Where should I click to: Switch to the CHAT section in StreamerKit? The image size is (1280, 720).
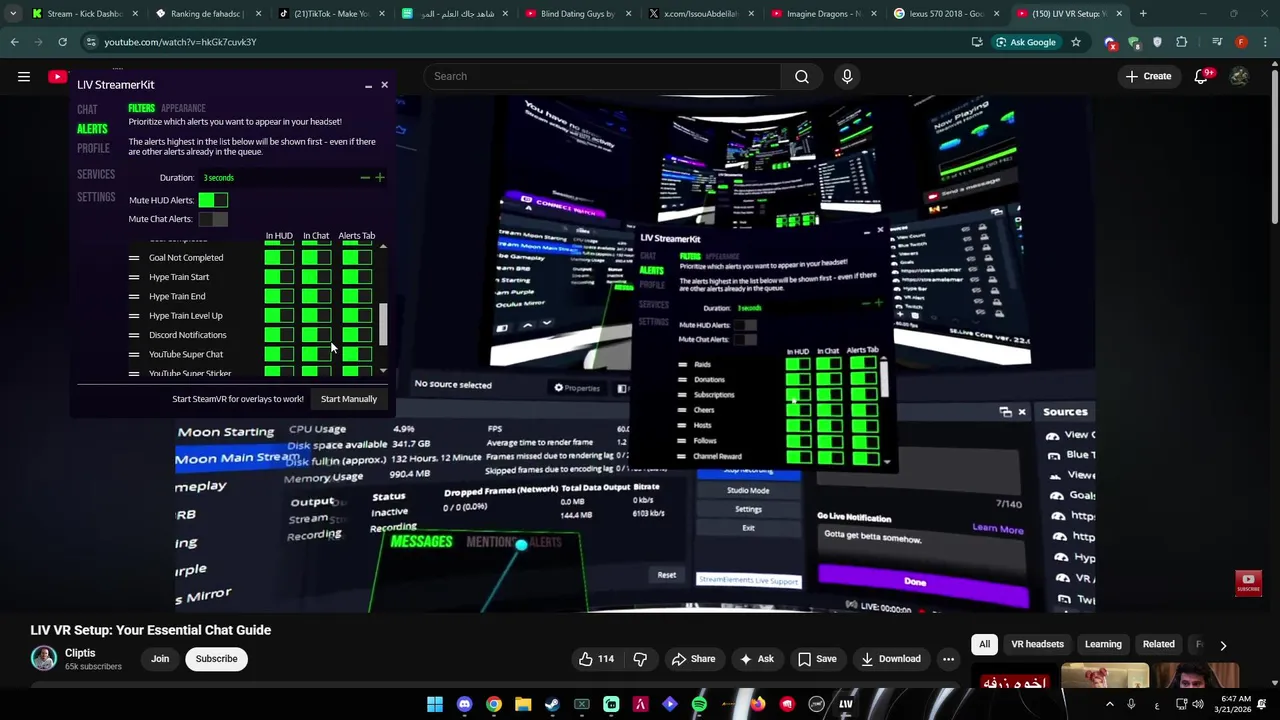click(x=87, y=109)
